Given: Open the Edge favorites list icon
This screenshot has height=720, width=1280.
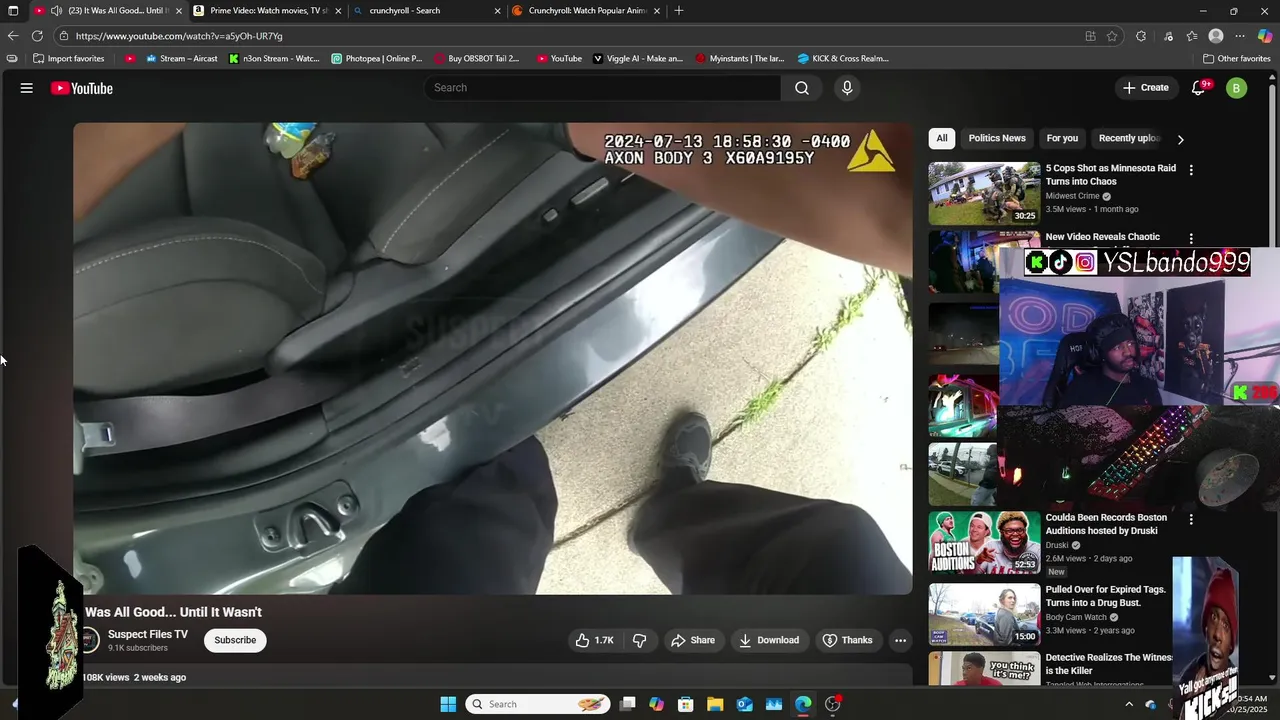Looking at the screenshot, I should (x=1192, y=36).
